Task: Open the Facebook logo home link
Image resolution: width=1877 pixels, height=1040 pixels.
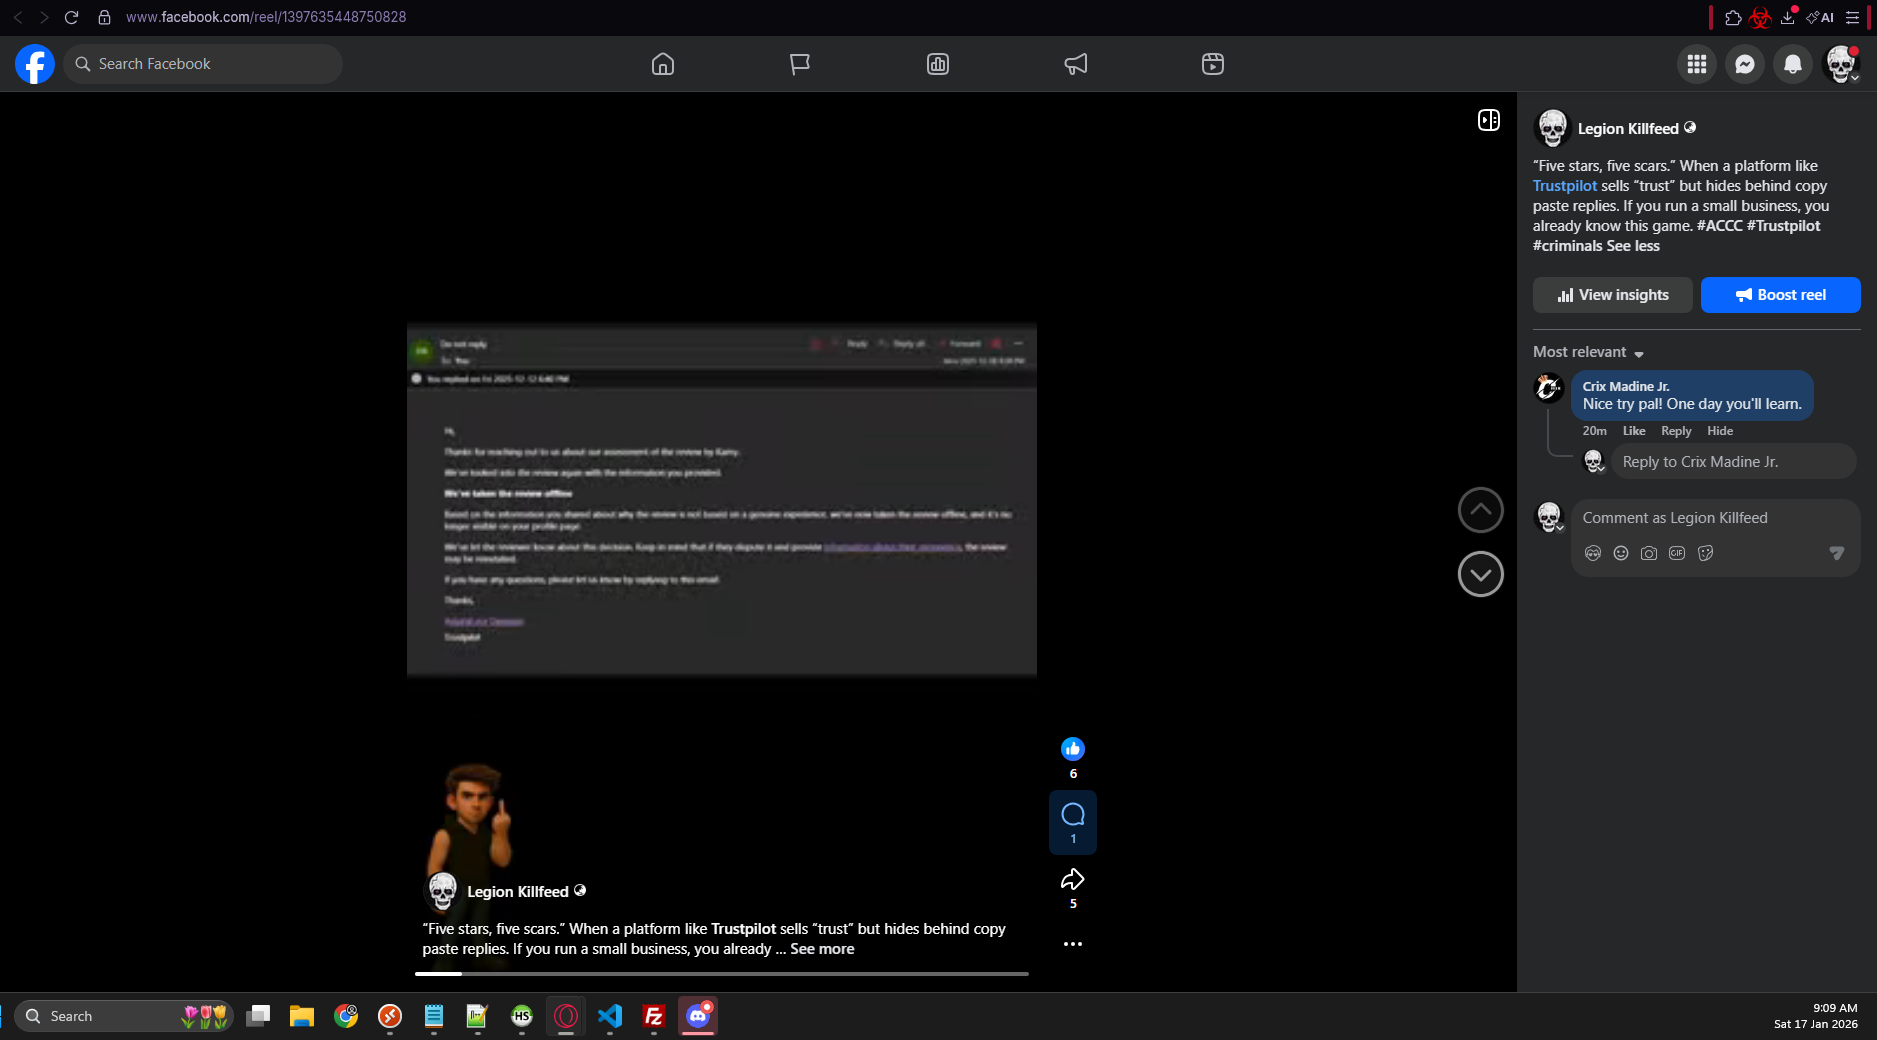Action: (x=35, y=64)
